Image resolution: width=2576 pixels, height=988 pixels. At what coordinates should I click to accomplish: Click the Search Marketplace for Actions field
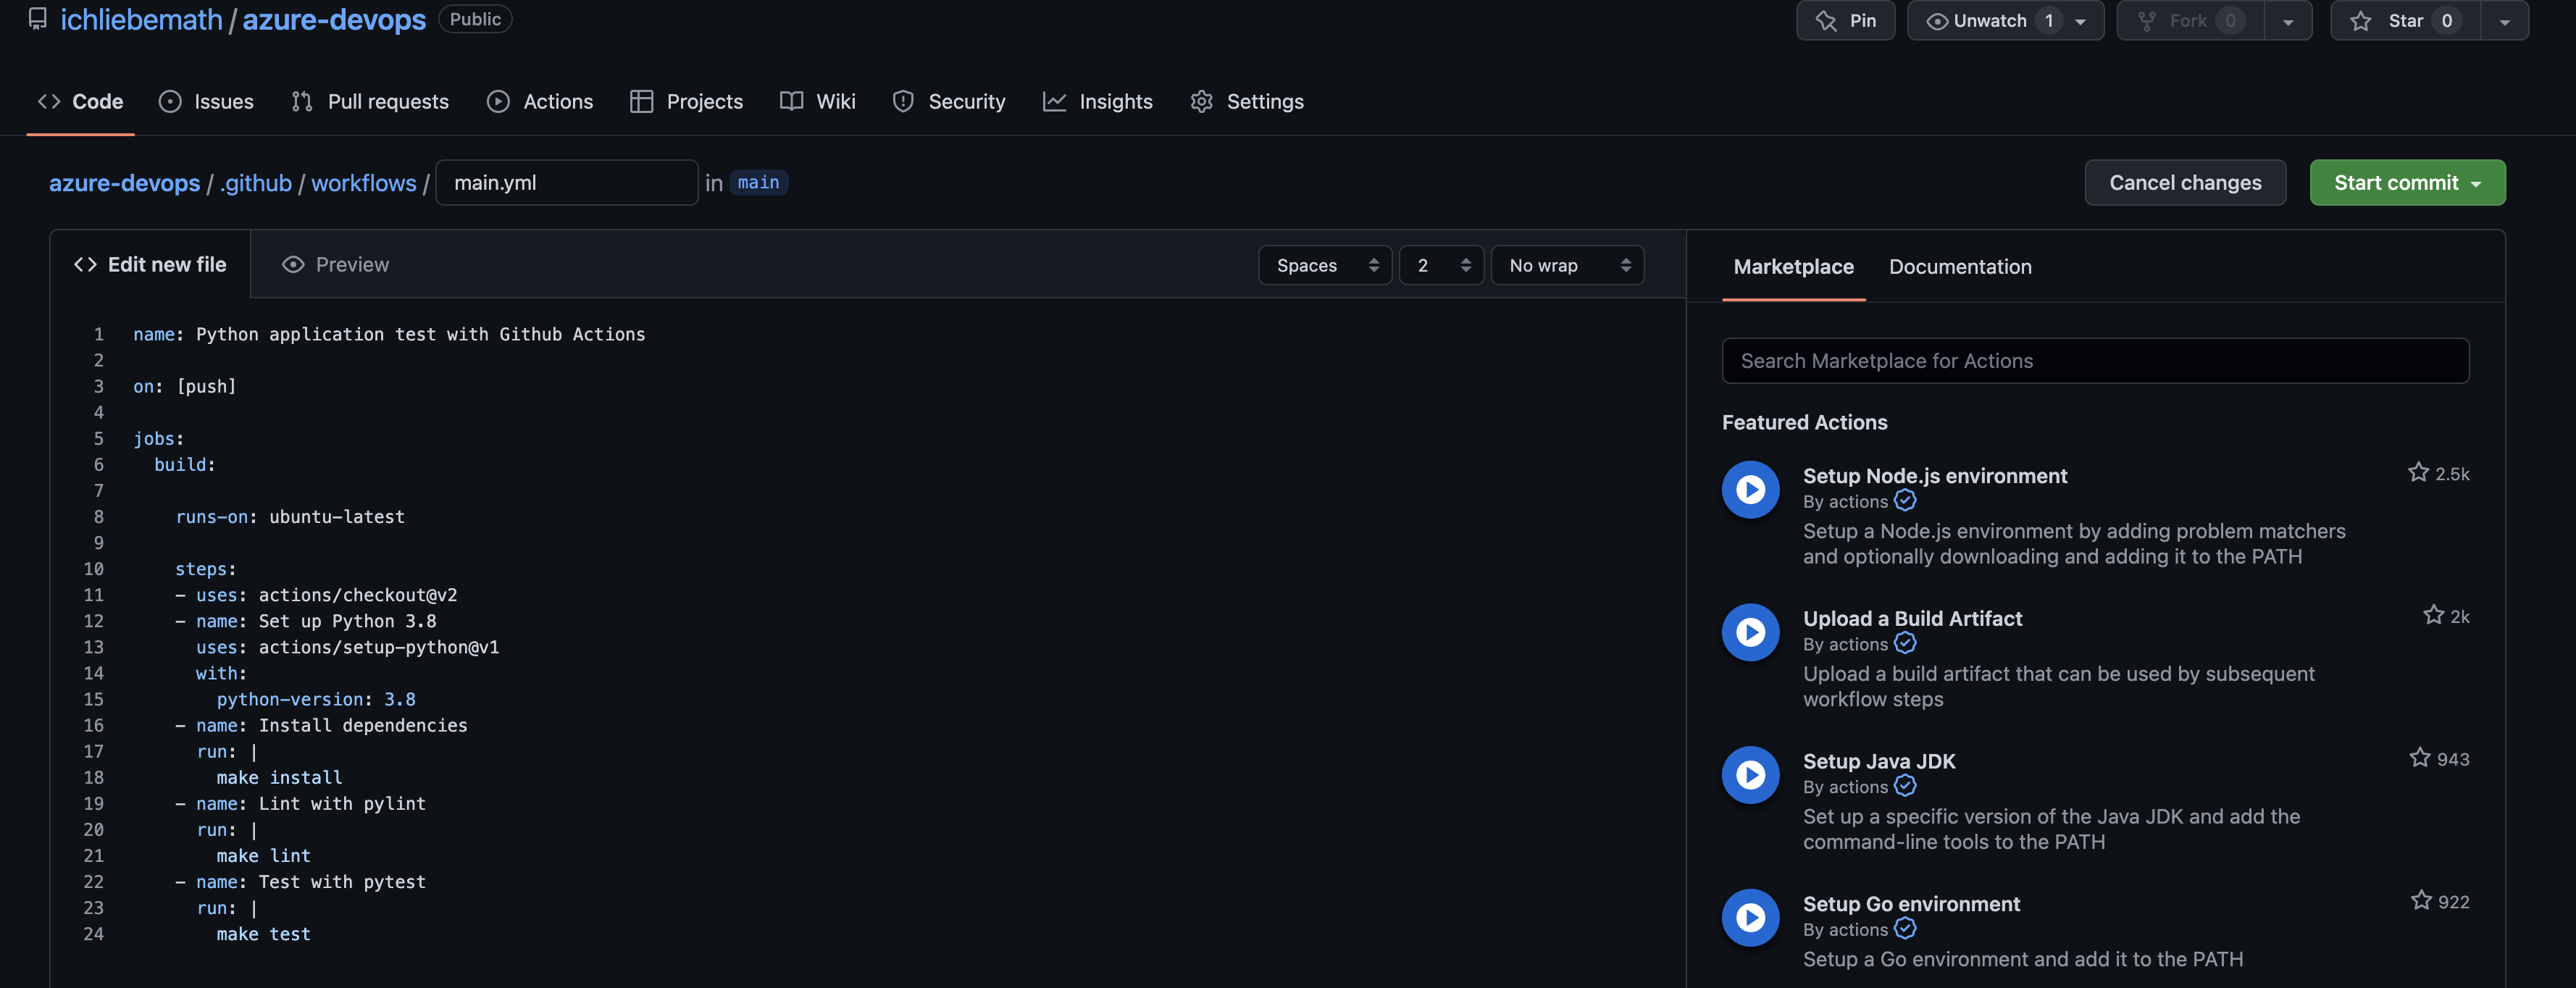pos(2095,360)
